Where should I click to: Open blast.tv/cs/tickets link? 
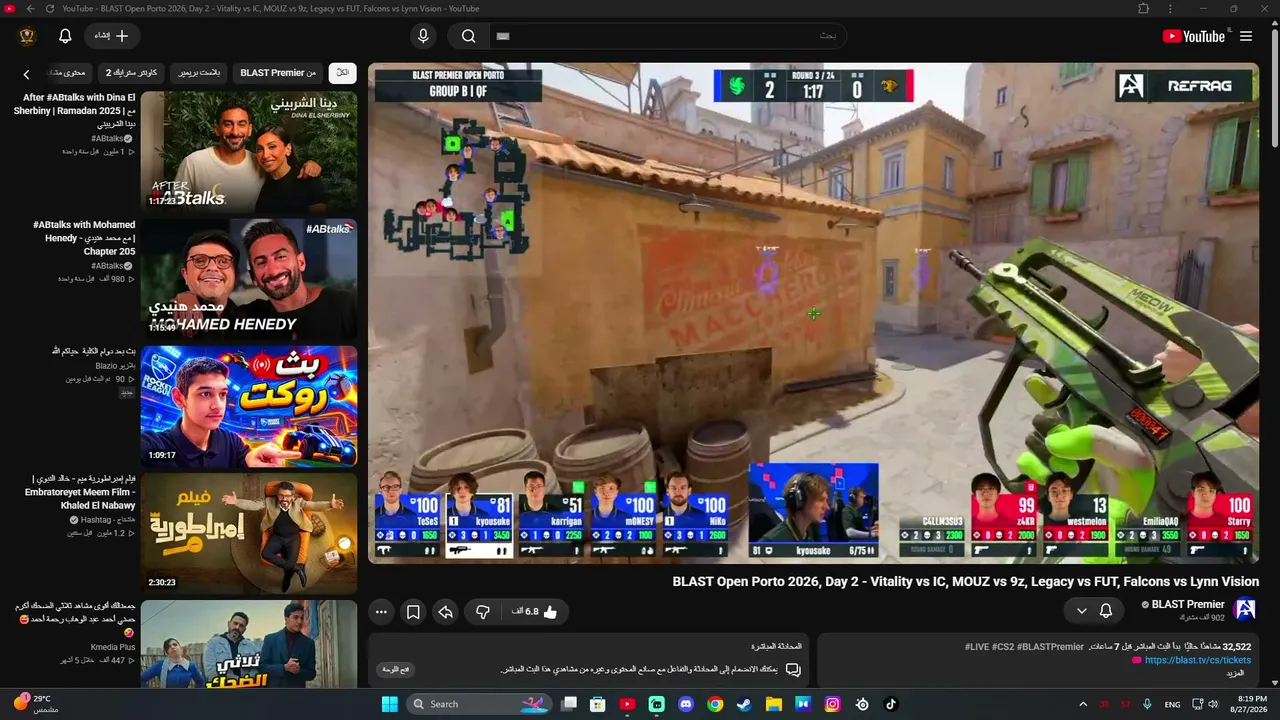1198,660
